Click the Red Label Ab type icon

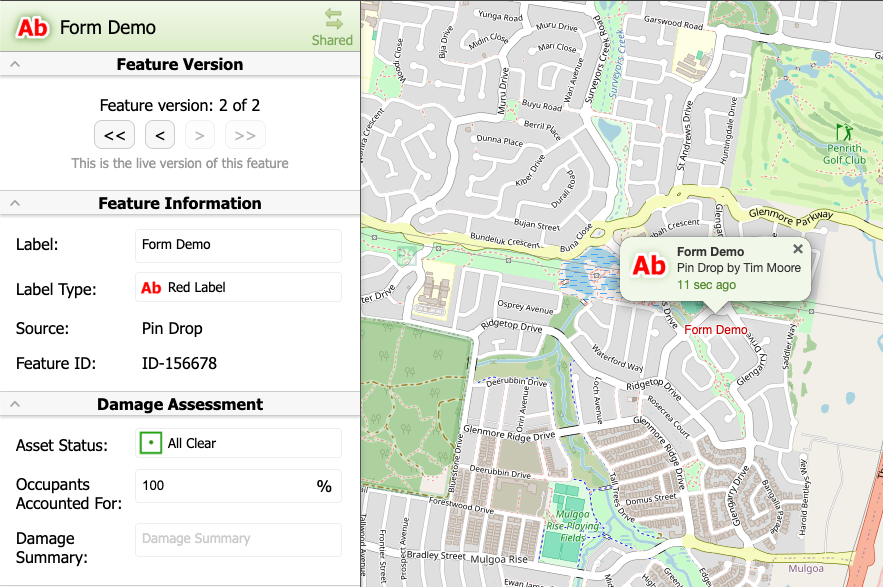click(151, 288)
